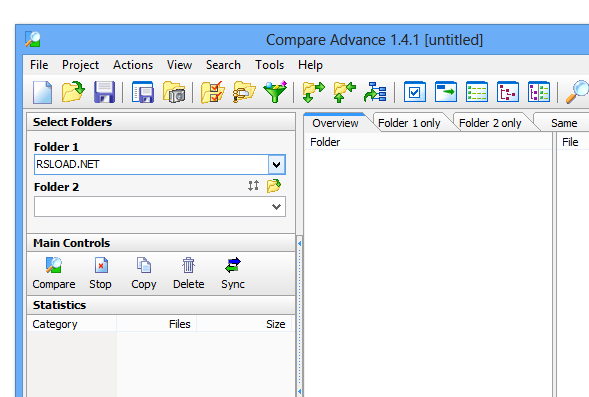Open the File menu
589x397 pixels.
(x=39, y=65)
